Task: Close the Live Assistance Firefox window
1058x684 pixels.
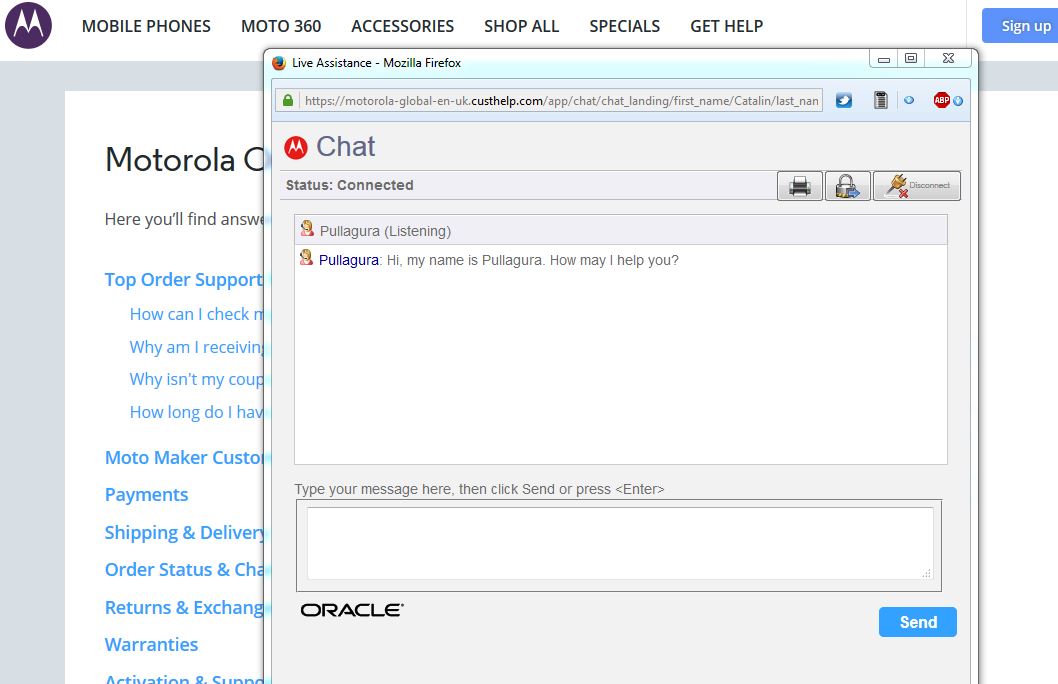Action: [948, 59]
